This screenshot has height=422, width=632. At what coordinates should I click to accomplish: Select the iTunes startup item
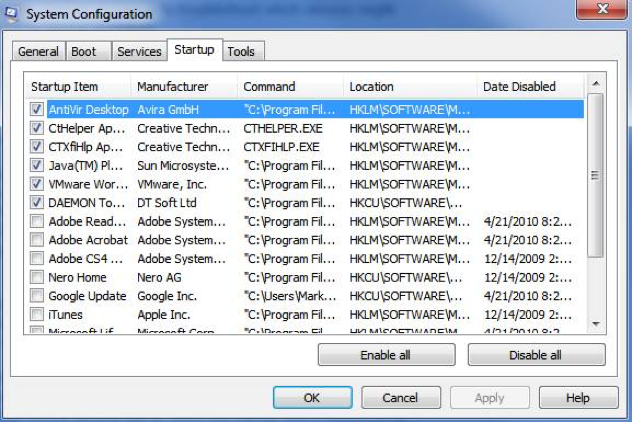[65, 314]
